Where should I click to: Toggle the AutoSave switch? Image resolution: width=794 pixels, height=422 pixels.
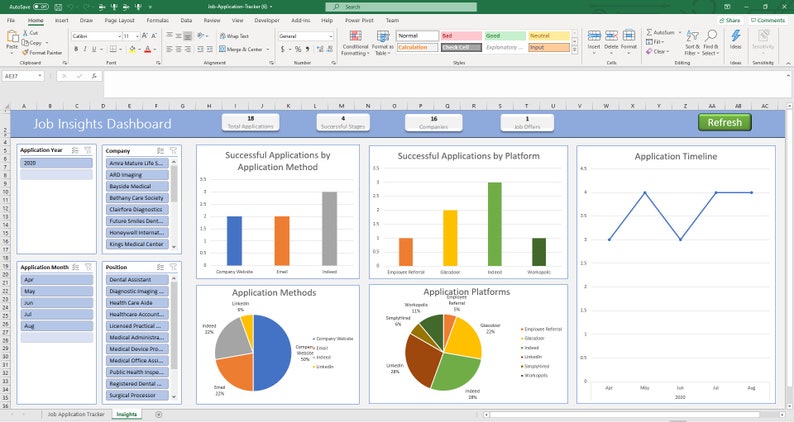41,7
